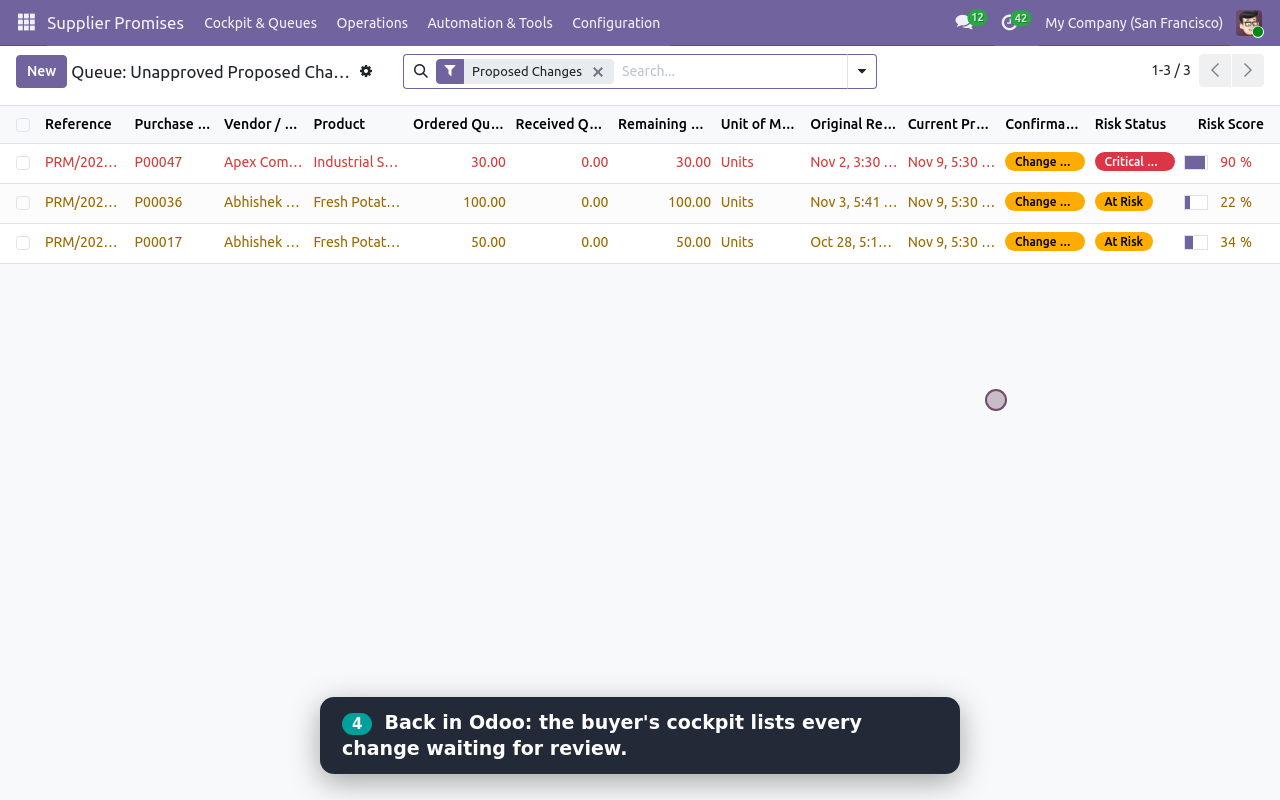Open the user avatar menu
Image resolution: width=1280 pixels, height=800 pixels.
click(1249, 23)
